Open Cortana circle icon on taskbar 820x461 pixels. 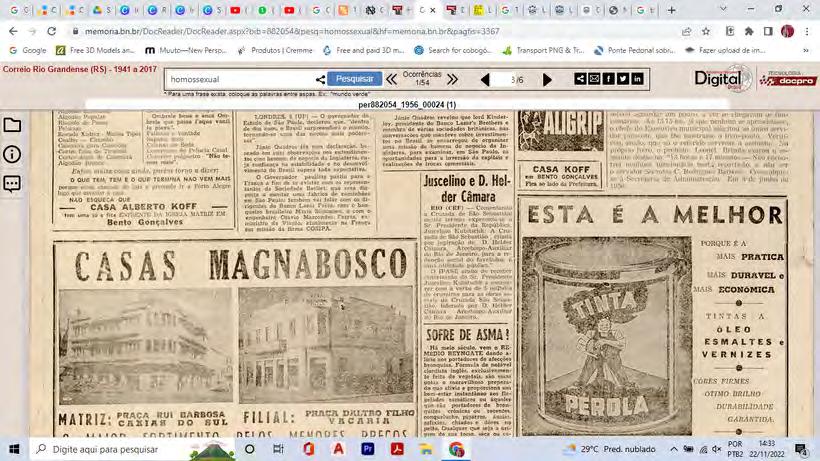pos(249,449)
